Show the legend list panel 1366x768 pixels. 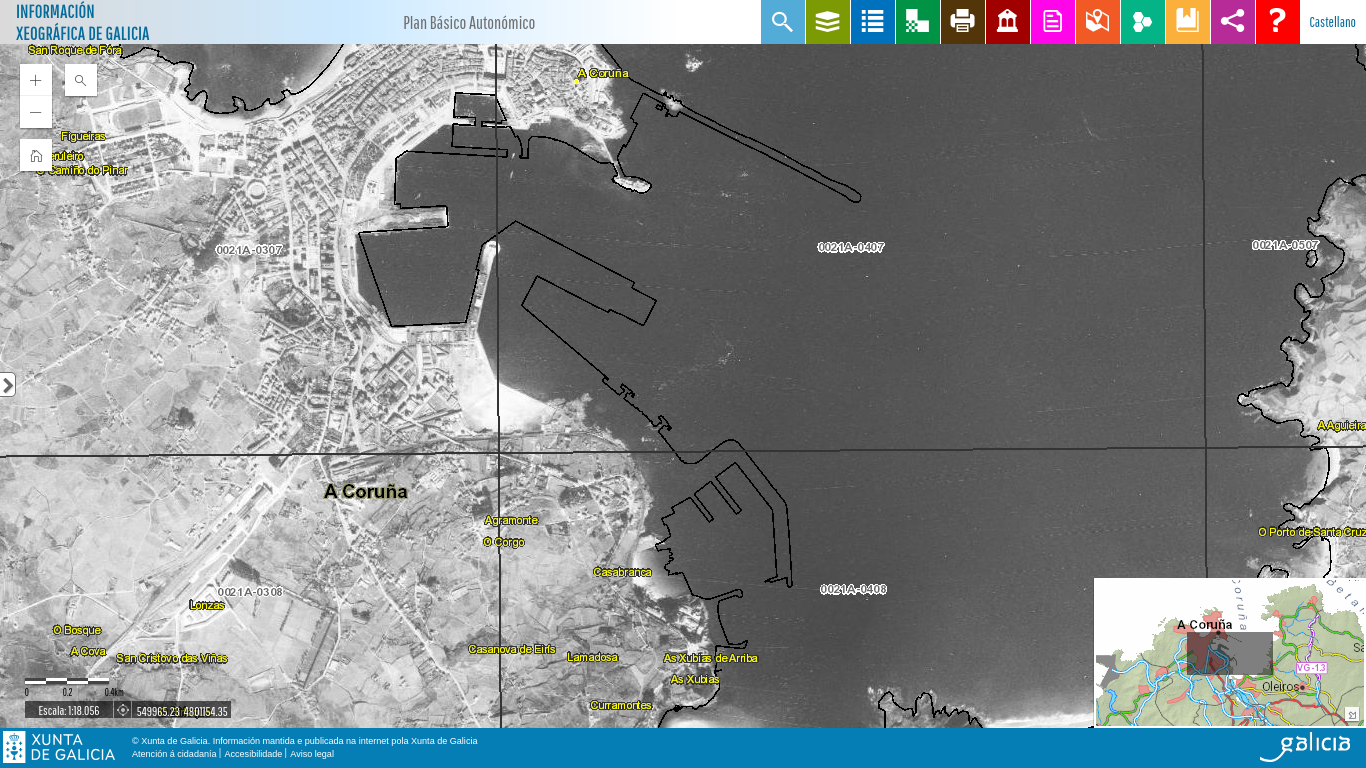point(873,22)
